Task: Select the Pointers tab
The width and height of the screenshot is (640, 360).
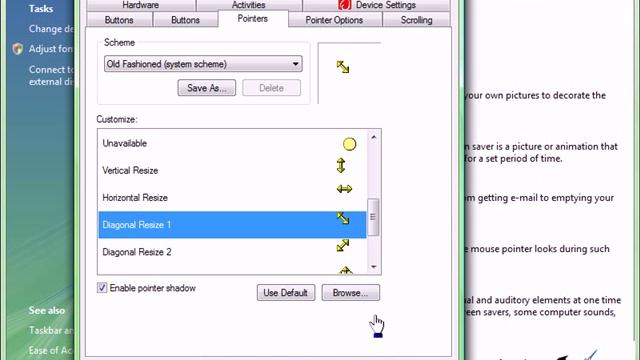Action: [x=253, y=19]
